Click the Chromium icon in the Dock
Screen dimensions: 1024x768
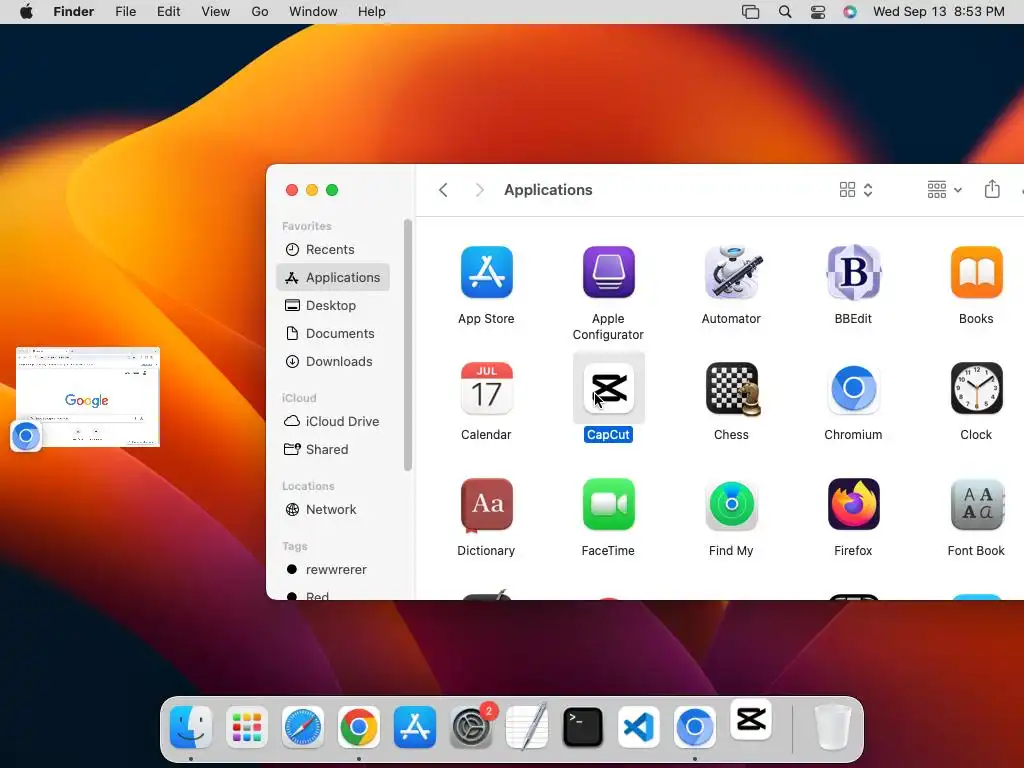point(695,727)
